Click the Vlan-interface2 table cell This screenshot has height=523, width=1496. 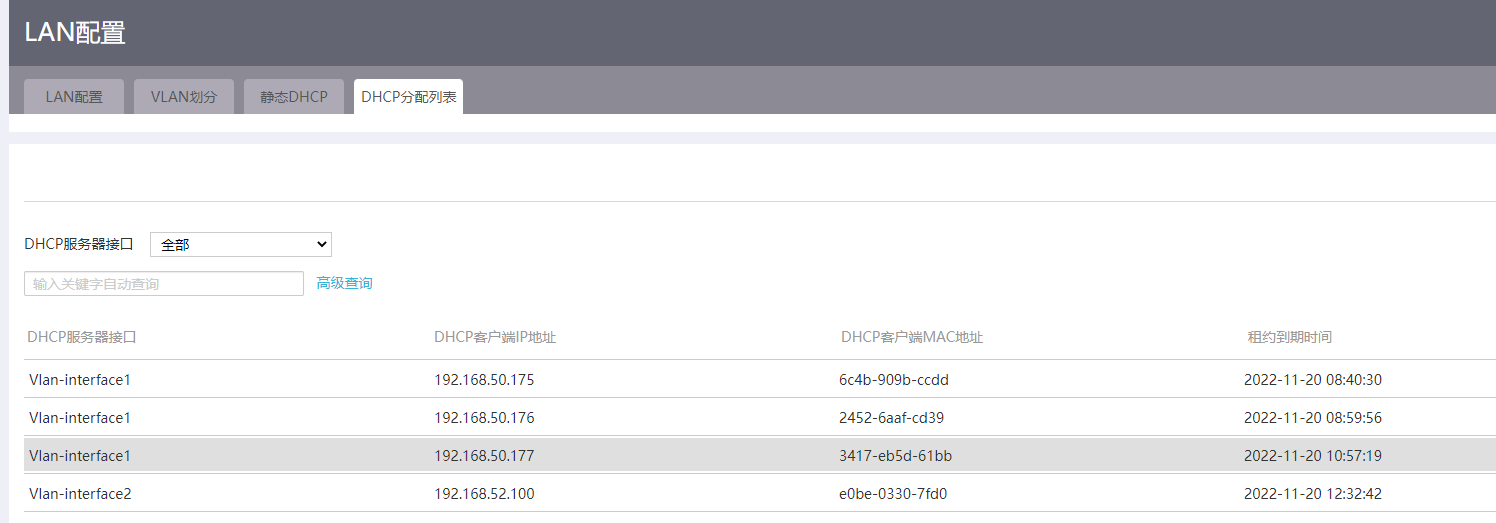pyautogui.click(x=80, y=494)
